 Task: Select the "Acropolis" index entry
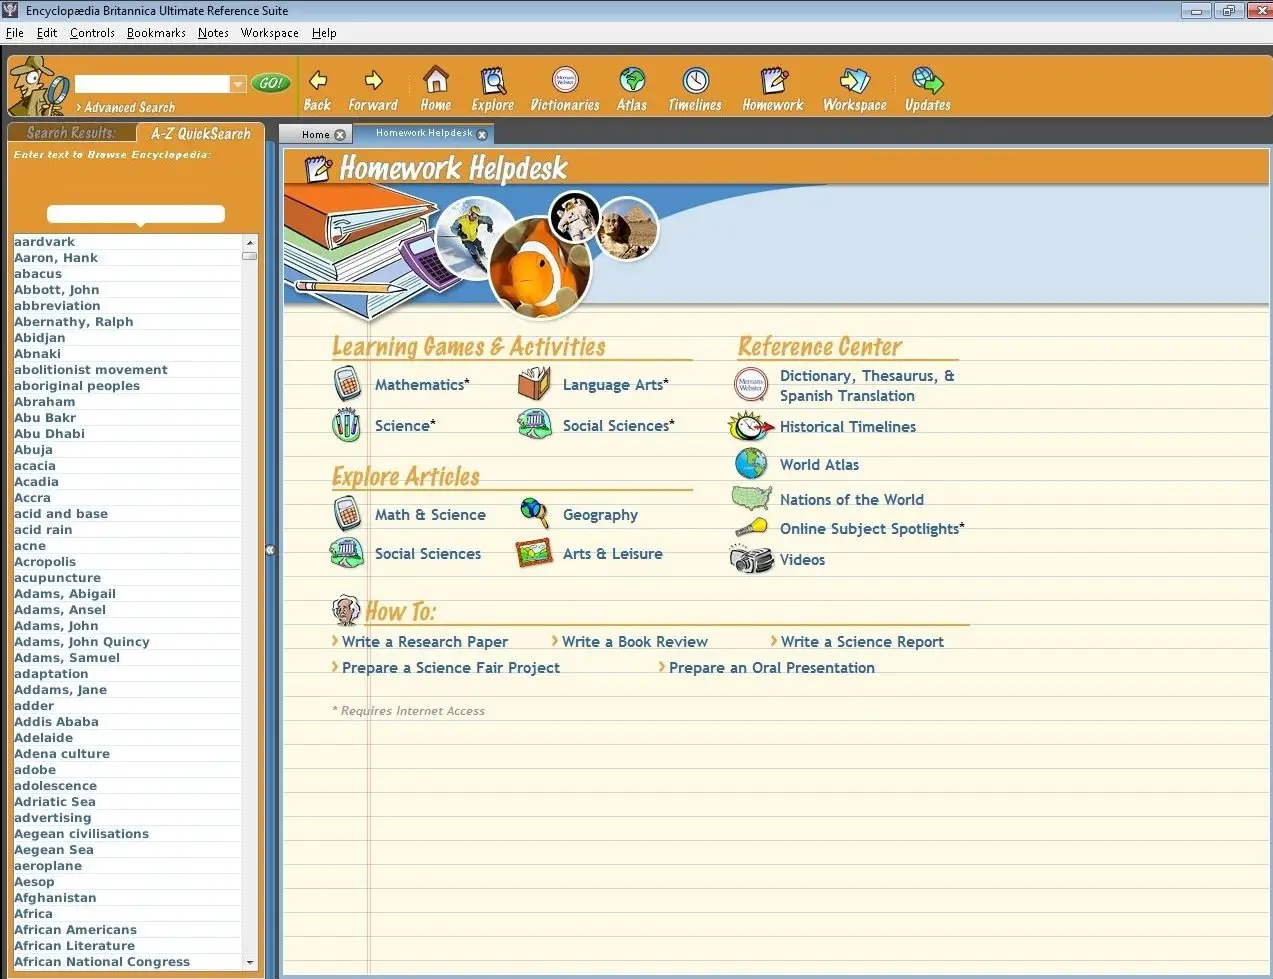pos(127,562)
